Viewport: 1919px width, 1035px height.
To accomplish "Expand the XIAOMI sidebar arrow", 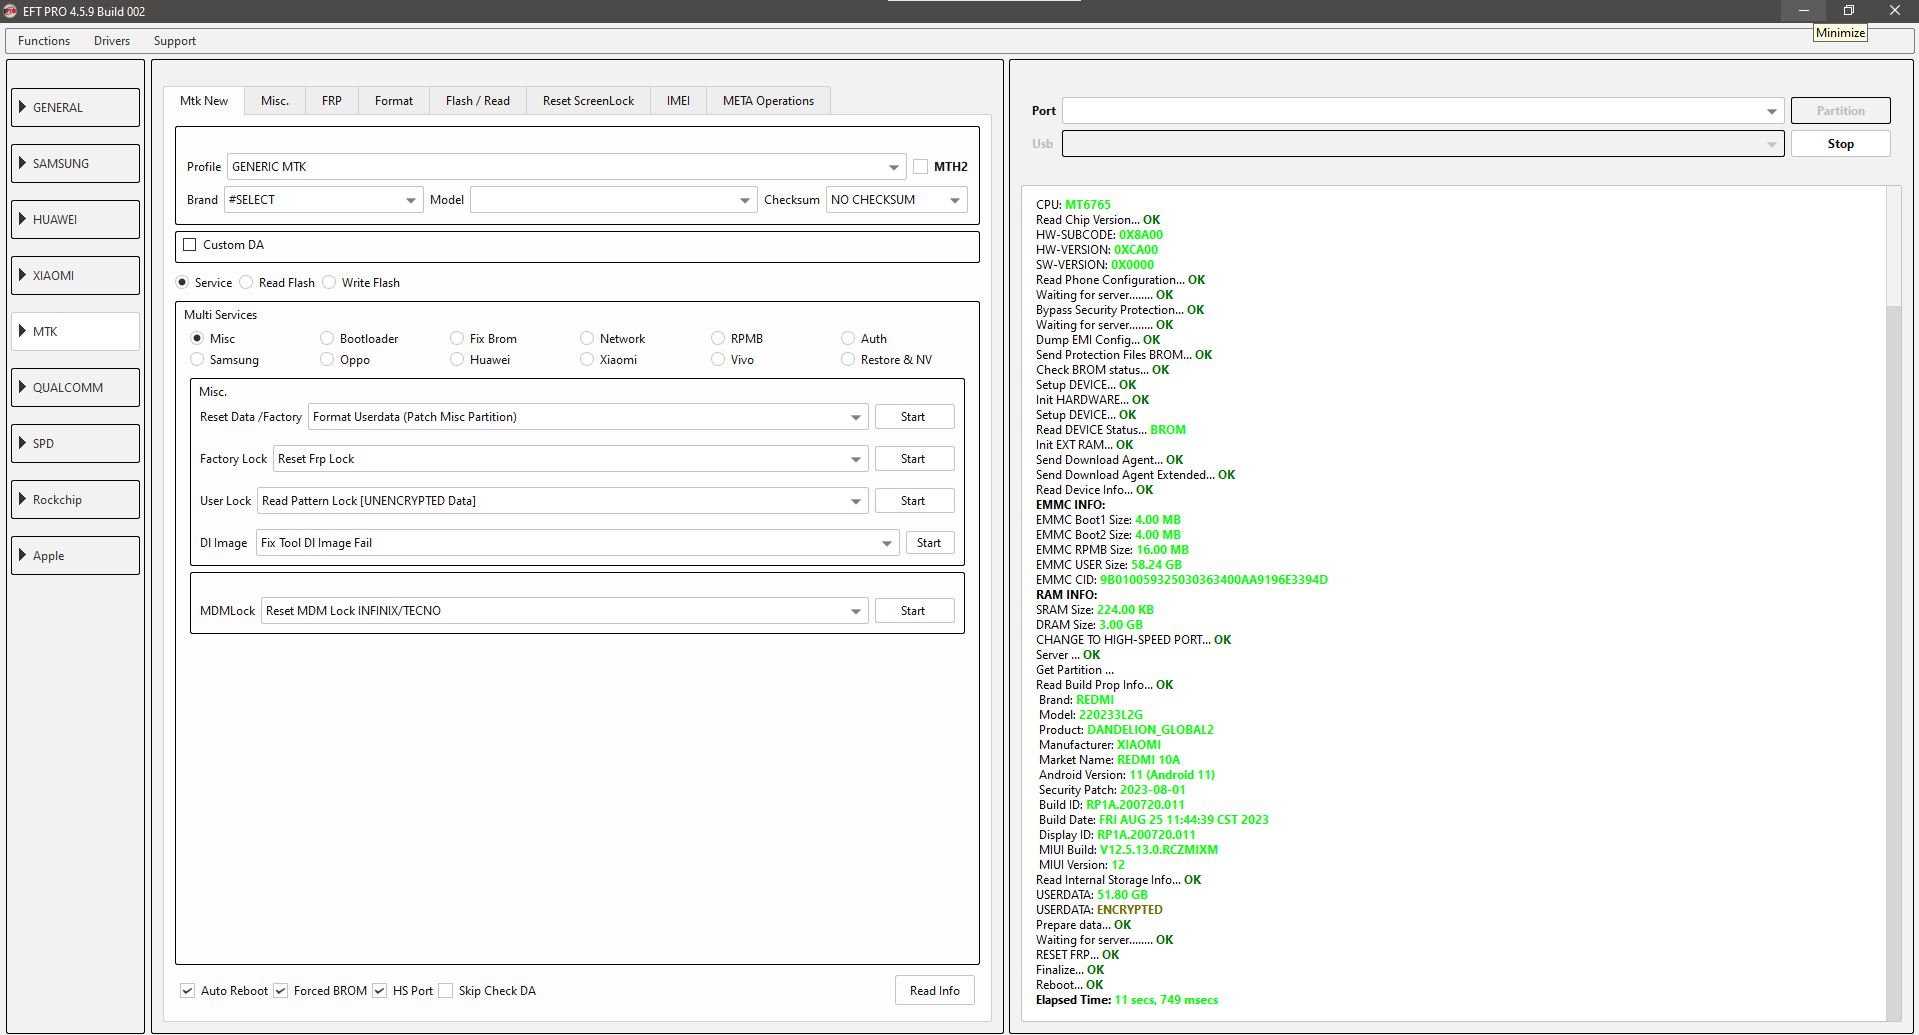I will pyautogui.click(x=22, y=275).
